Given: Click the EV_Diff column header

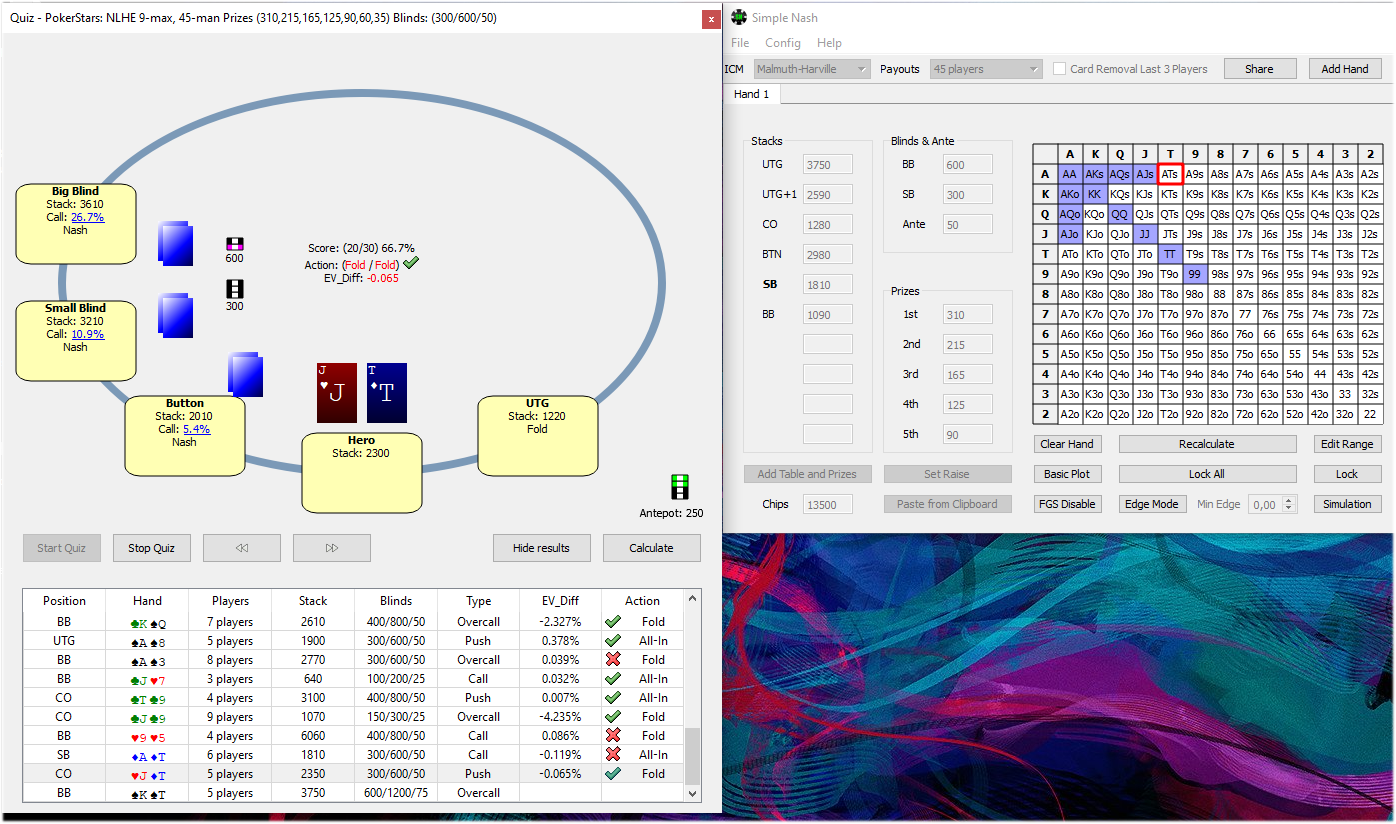Looking at the screenshot, I should [560, 601].
